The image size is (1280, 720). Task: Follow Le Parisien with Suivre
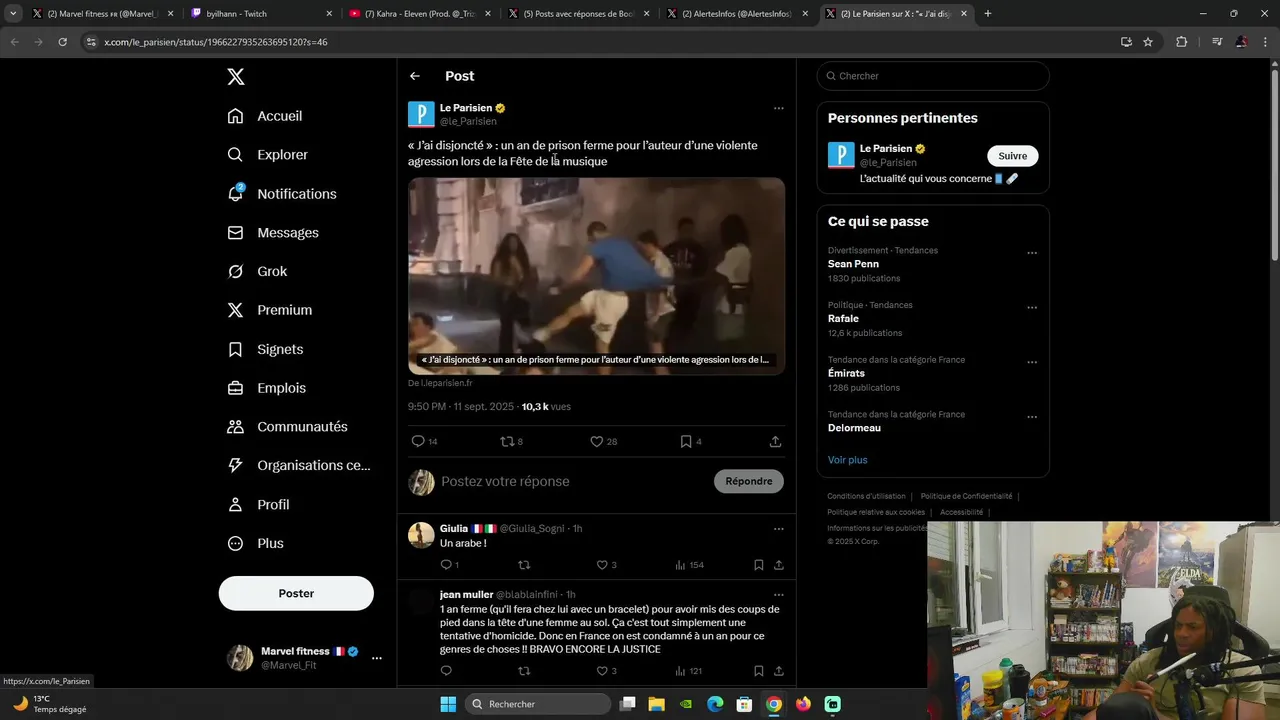1013,156
